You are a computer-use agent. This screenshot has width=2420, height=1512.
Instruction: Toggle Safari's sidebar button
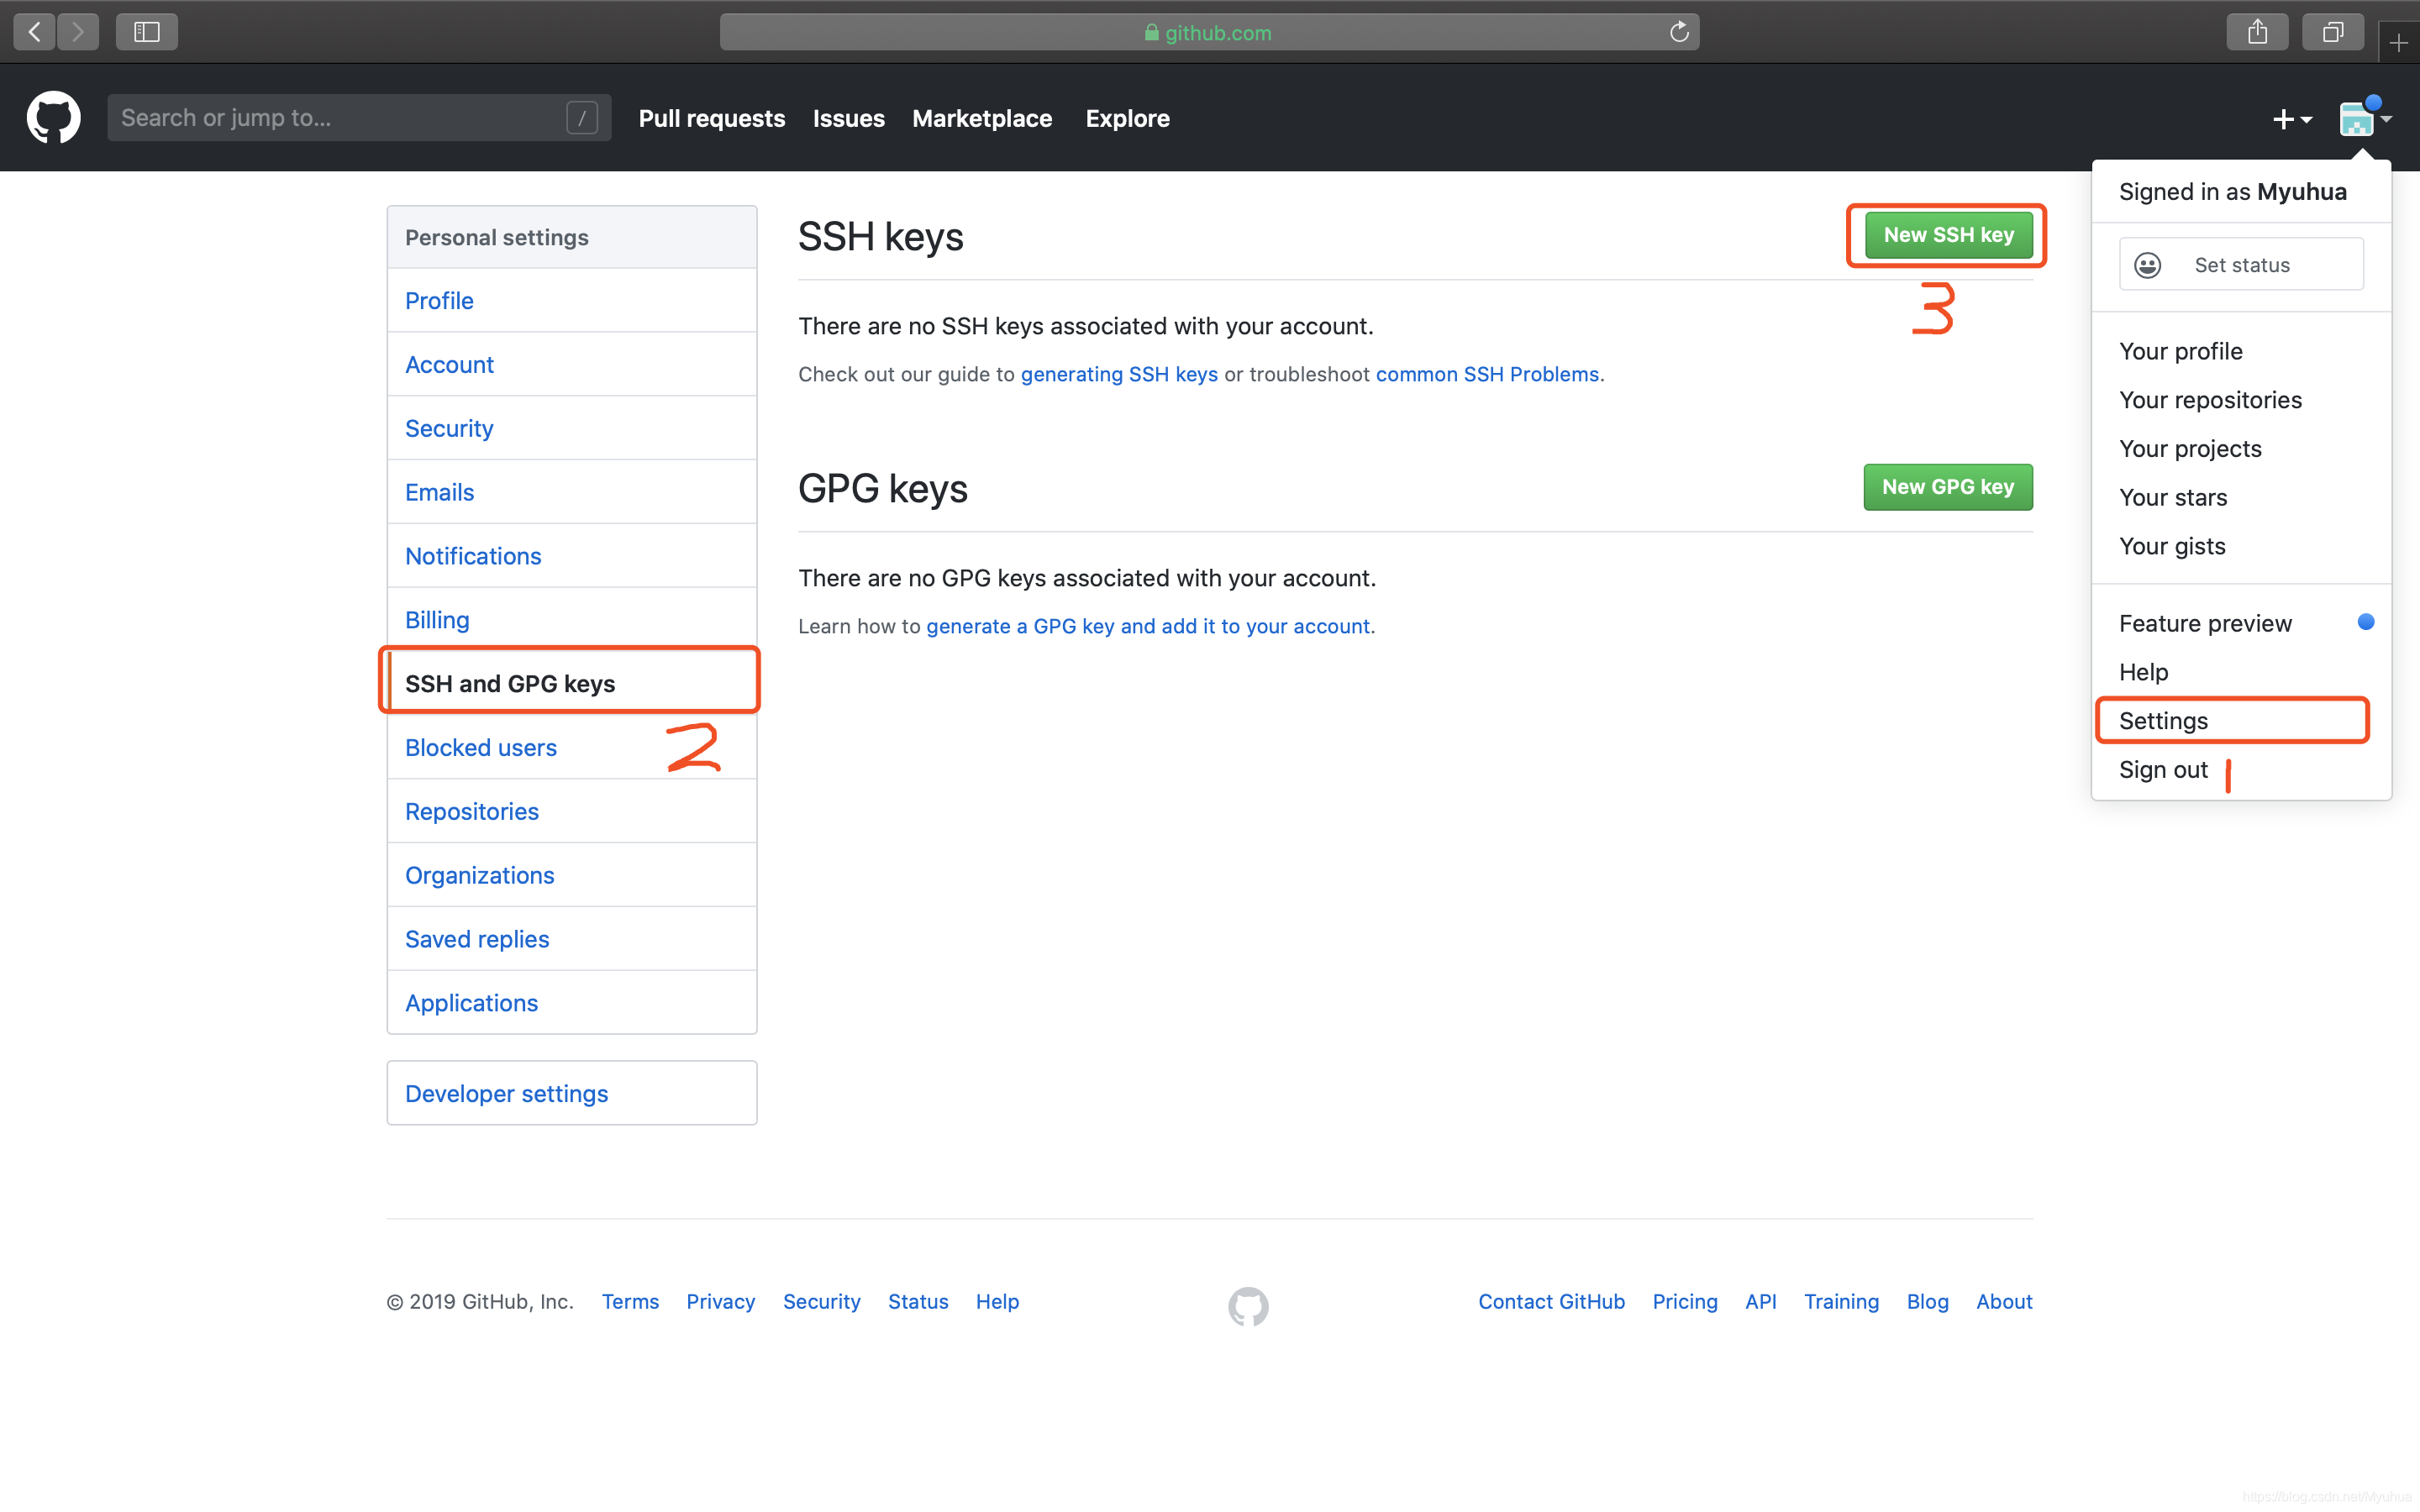[x=147, y=32]
